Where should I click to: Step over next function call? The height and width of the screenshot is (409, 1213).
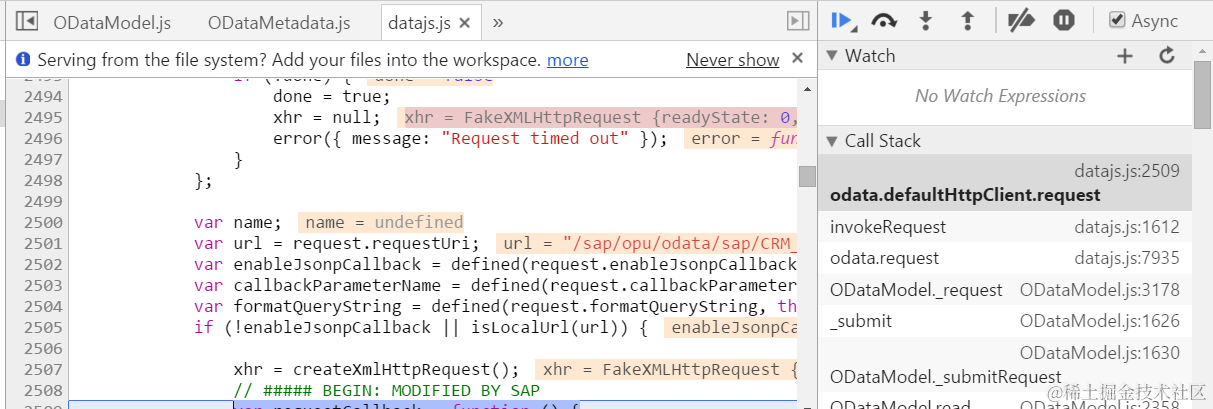tap(884, 21)
